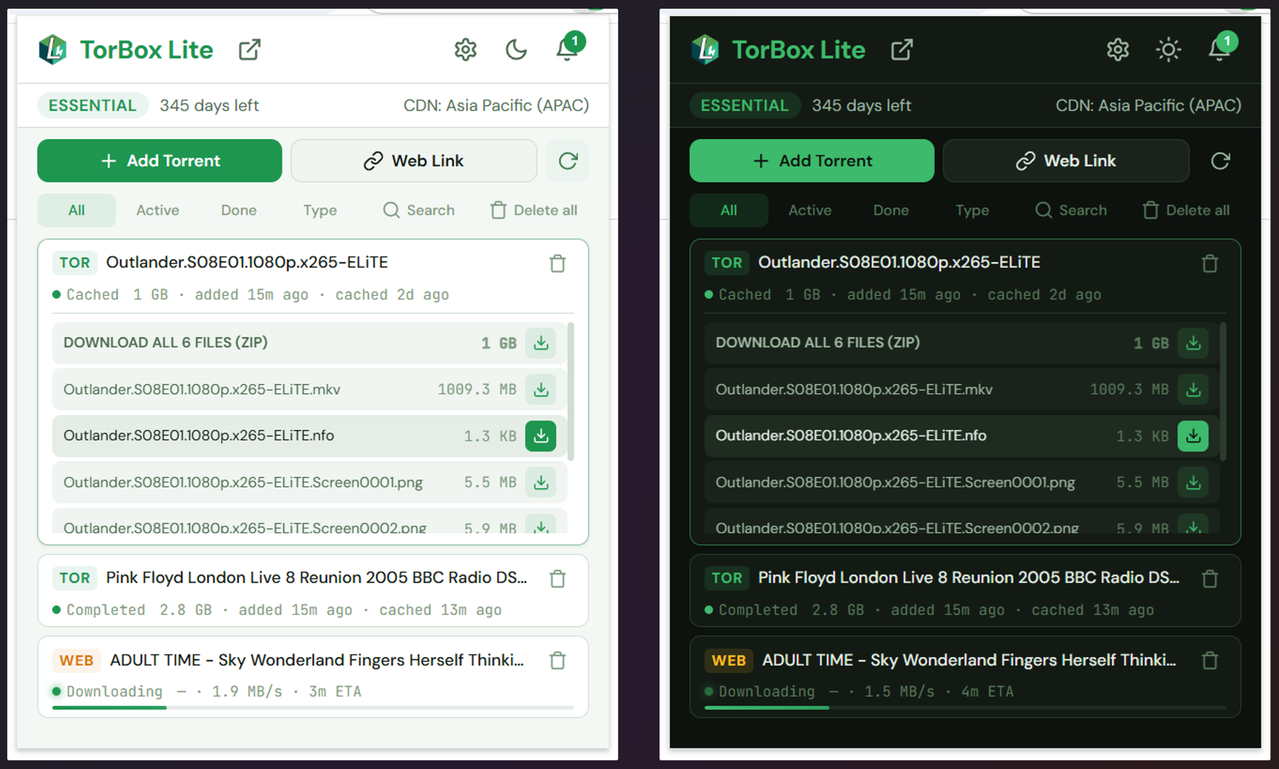
Task: Collapse Outlander torrent title, light panel
Action: 247,262
